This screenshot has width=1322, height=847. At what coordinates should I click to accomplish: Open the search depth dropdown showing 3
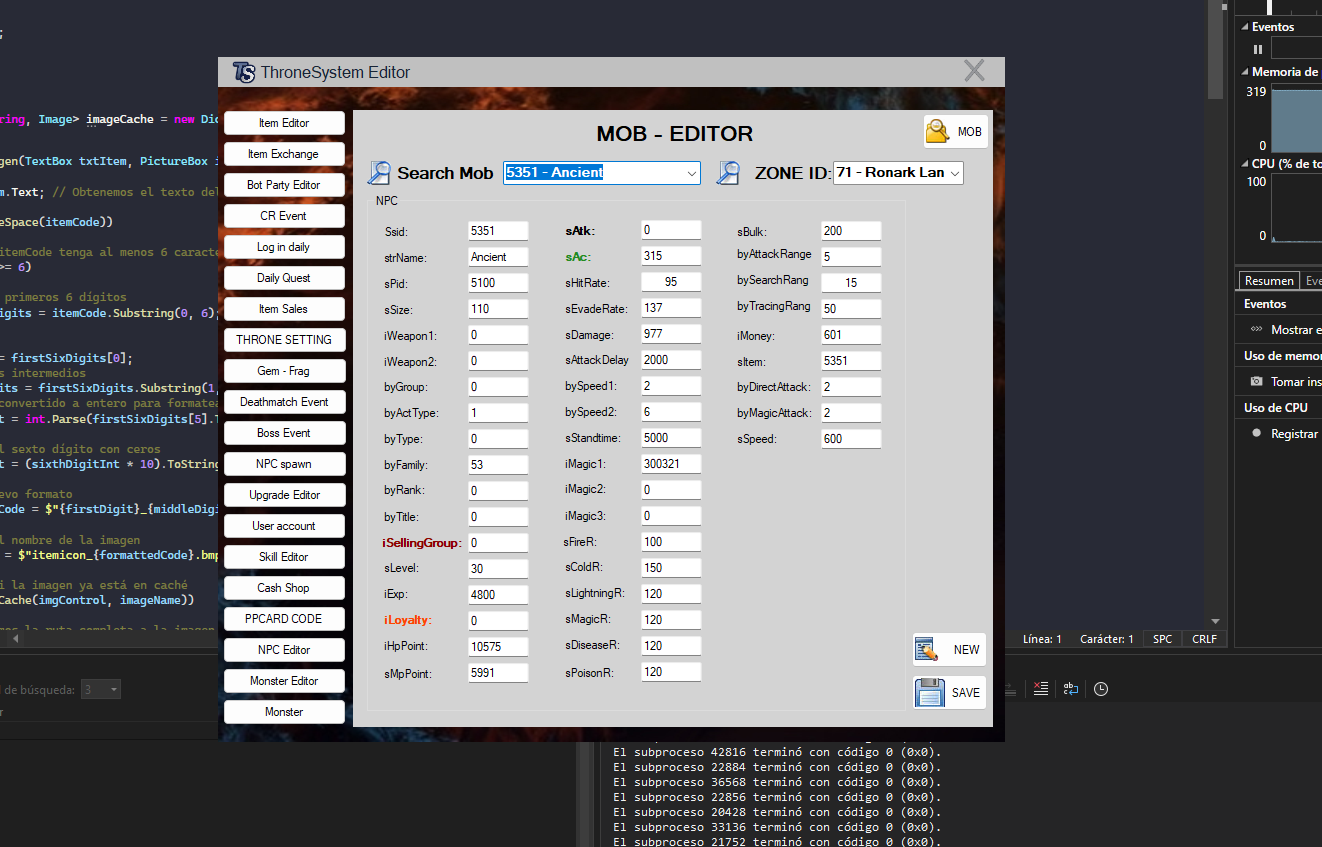pos(101,689)
